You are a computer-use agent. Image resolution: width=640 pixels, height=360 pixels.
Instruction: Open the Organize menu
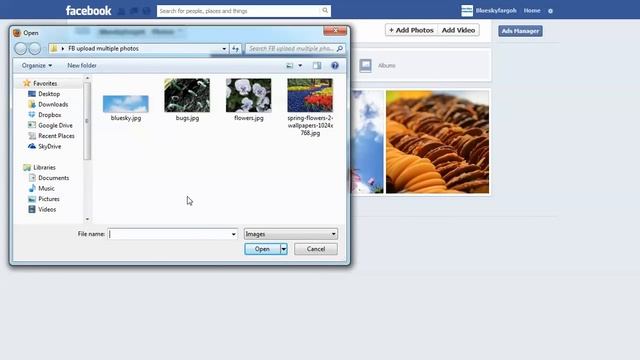[37, 65]
